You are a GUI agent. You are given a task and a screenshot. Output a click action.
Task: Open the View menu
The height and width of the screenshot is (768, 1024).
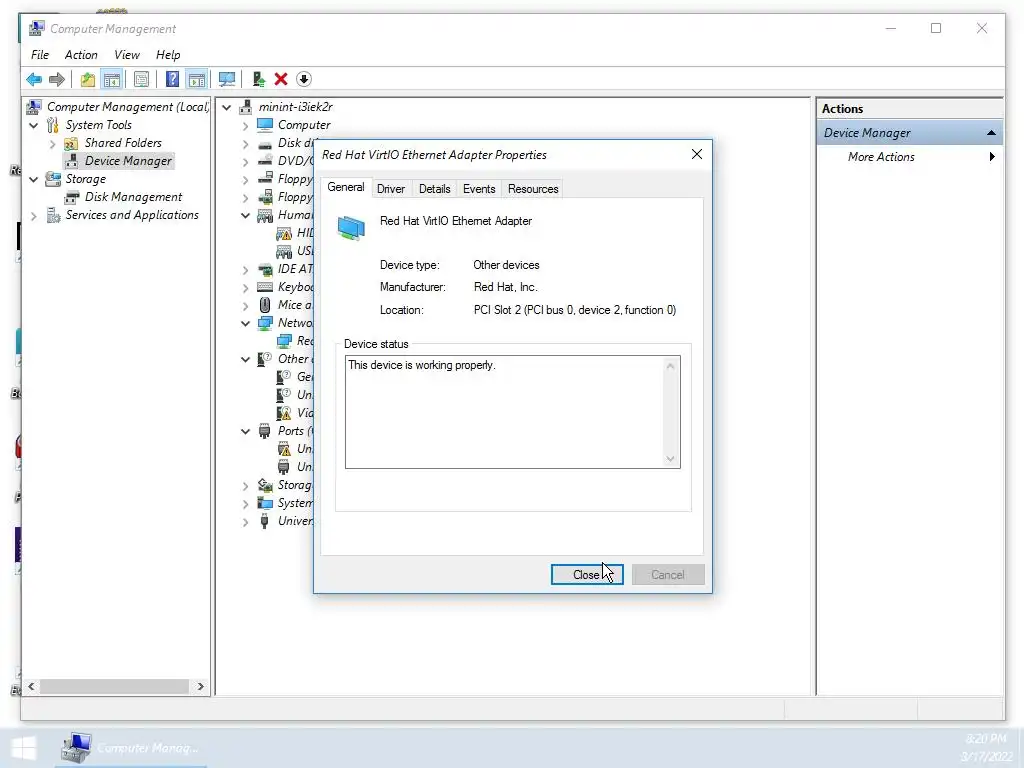click(127, 55)
